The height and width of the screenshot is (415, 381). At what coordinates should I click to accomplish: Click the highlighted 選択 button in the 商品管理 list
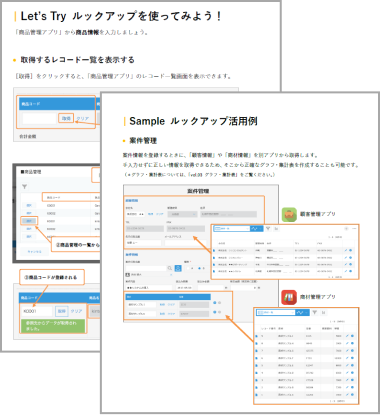tap(29, 221)
